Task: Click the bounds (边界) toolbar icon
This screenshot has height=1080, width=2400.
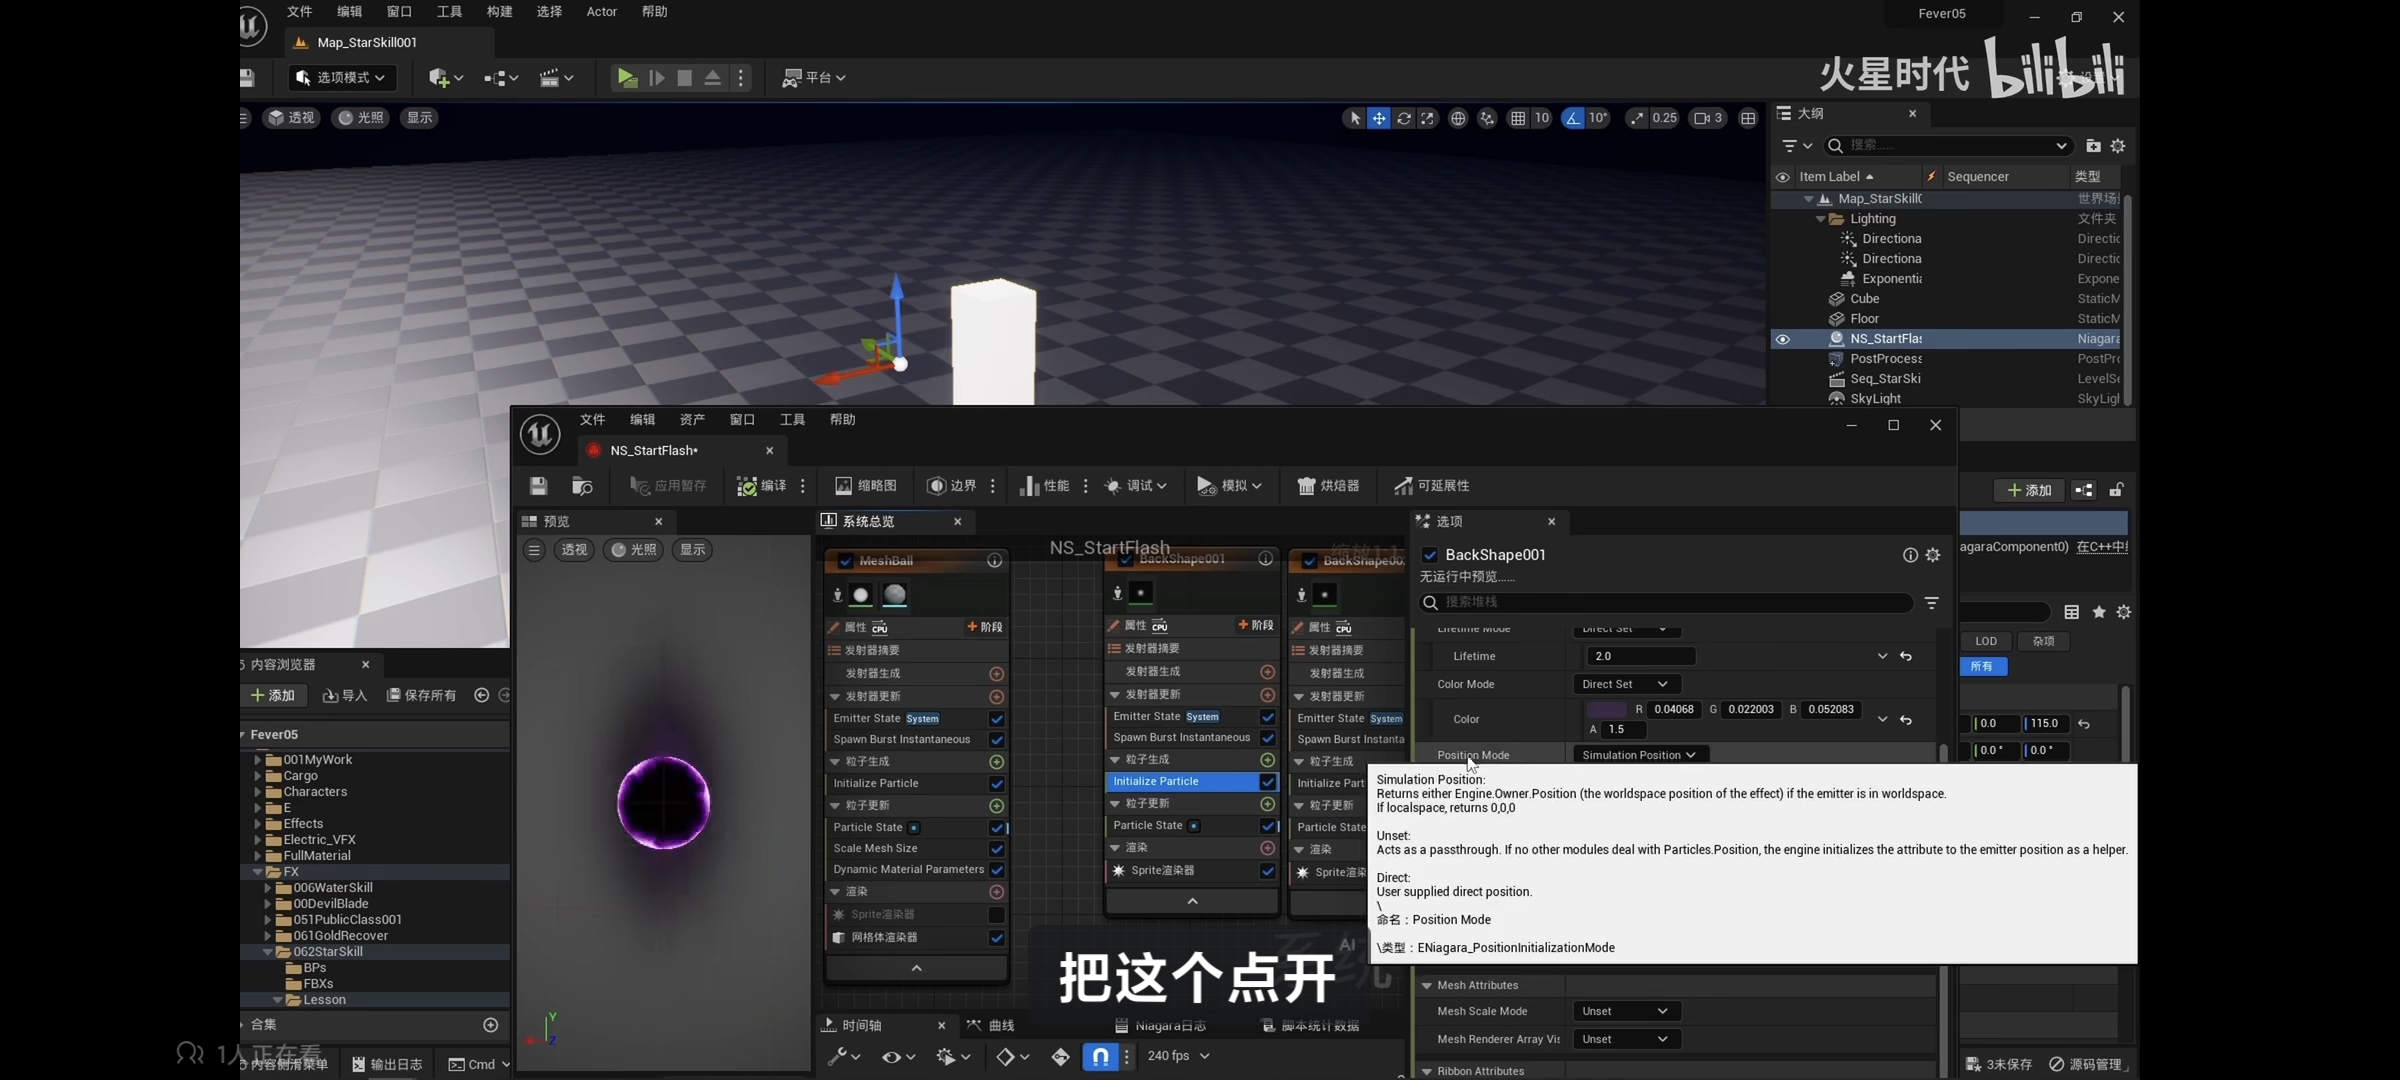Action: (x=936, y=486)
